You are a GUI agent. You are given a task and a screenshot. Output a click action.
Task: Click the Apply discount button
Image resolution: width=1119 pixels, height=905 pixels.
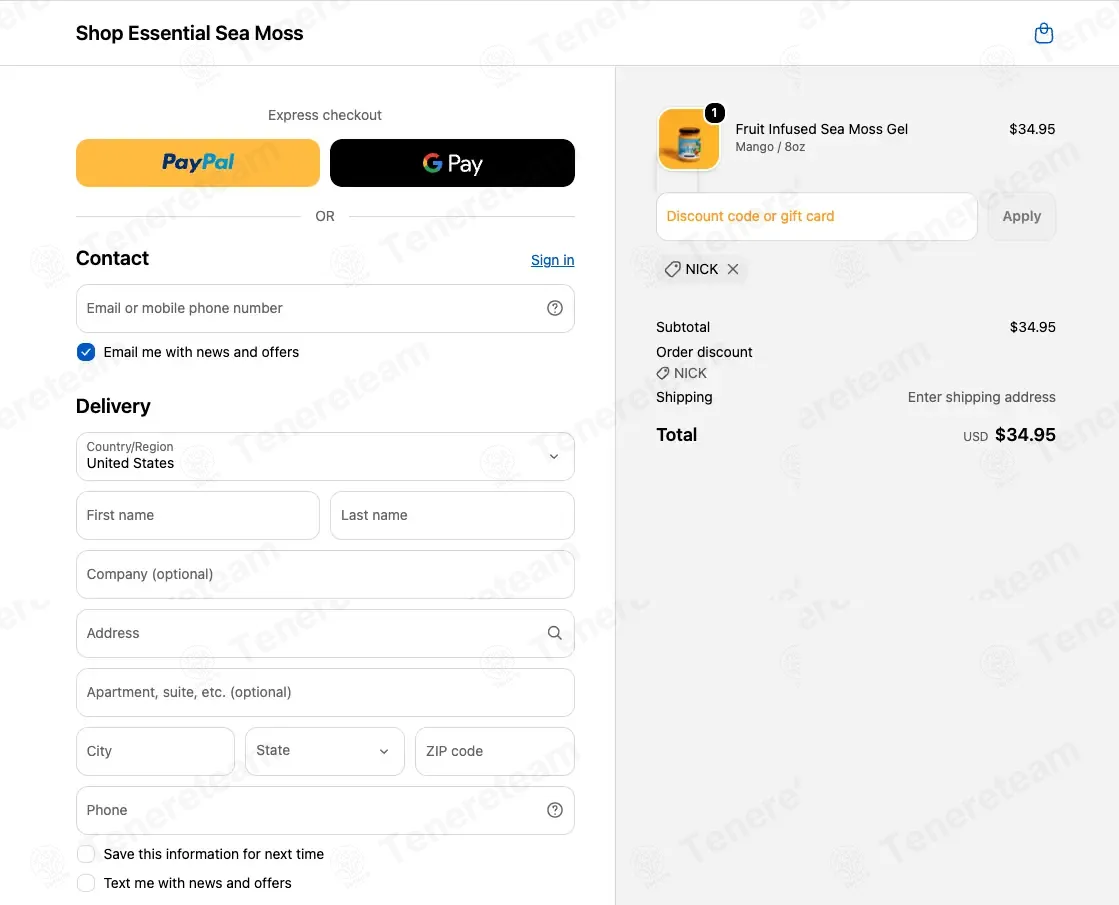1021,216
